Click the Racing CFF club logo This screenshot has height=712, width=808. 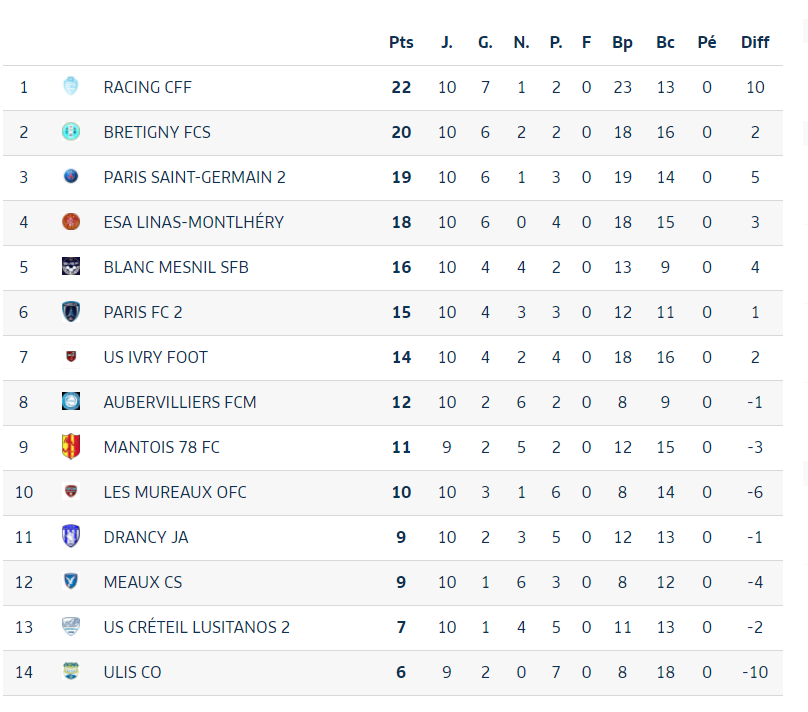point(71,87)
